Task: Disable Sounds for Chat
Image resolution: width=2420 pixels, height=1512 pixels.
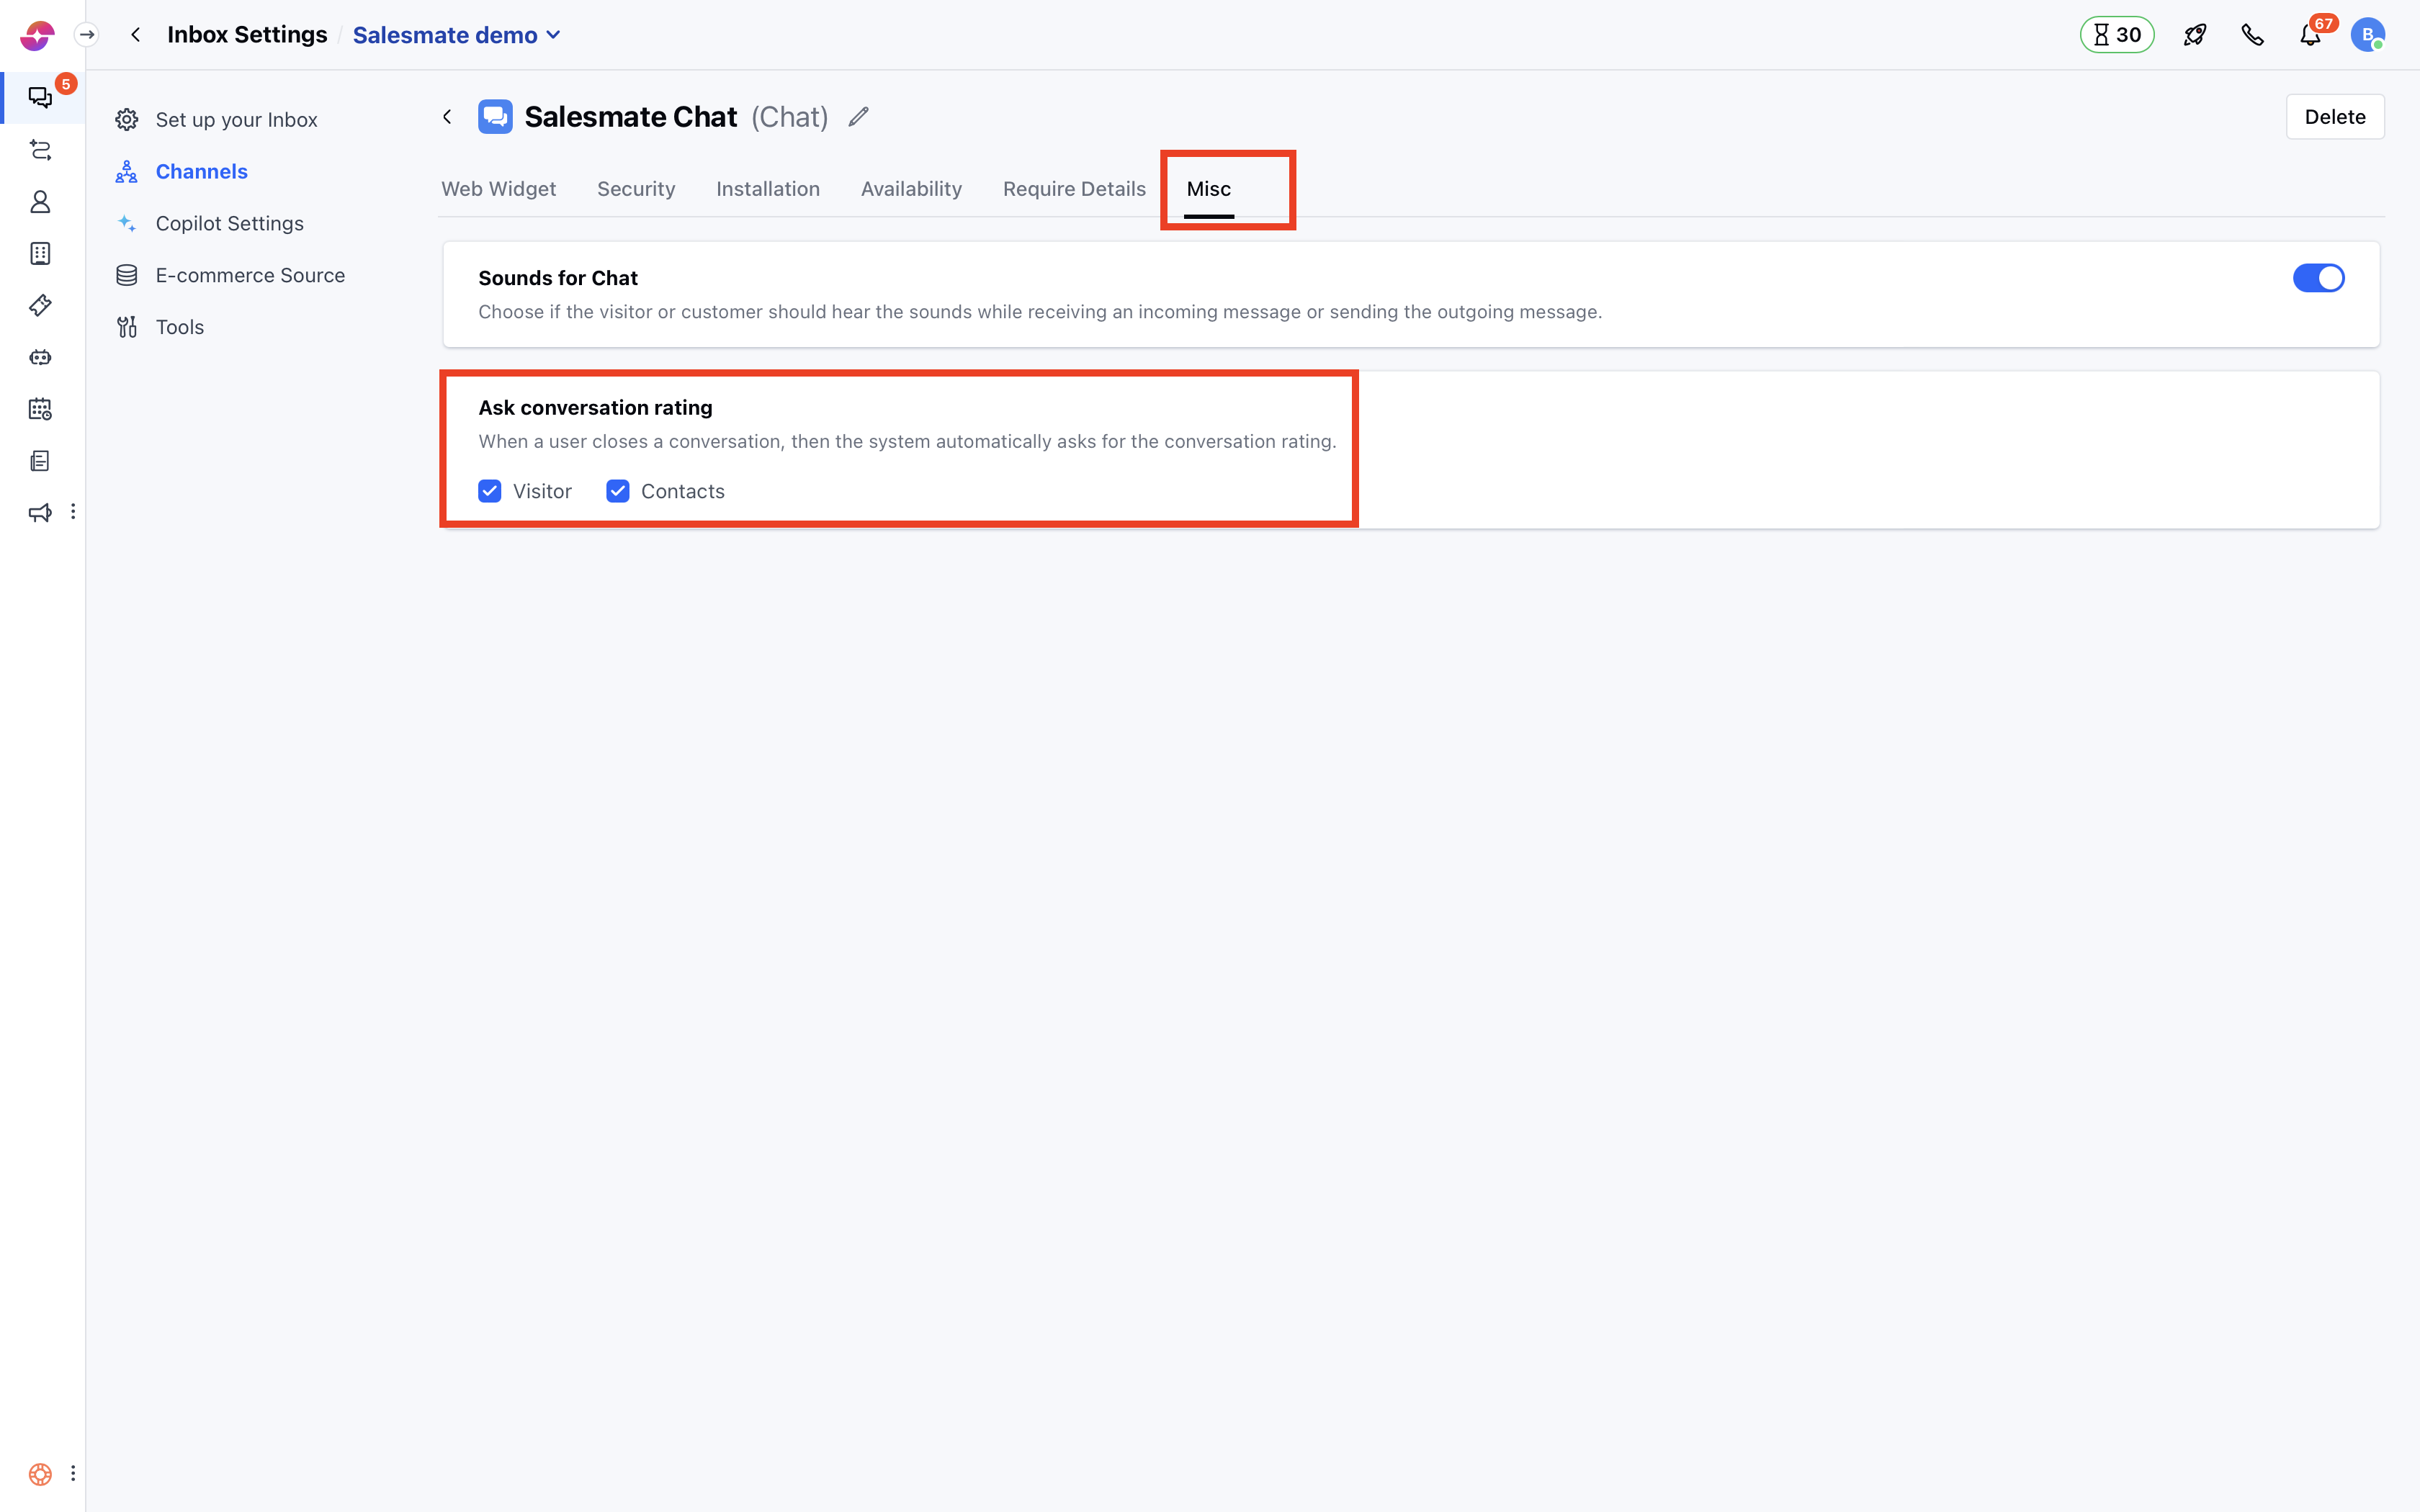Action: coord(2318,278)
